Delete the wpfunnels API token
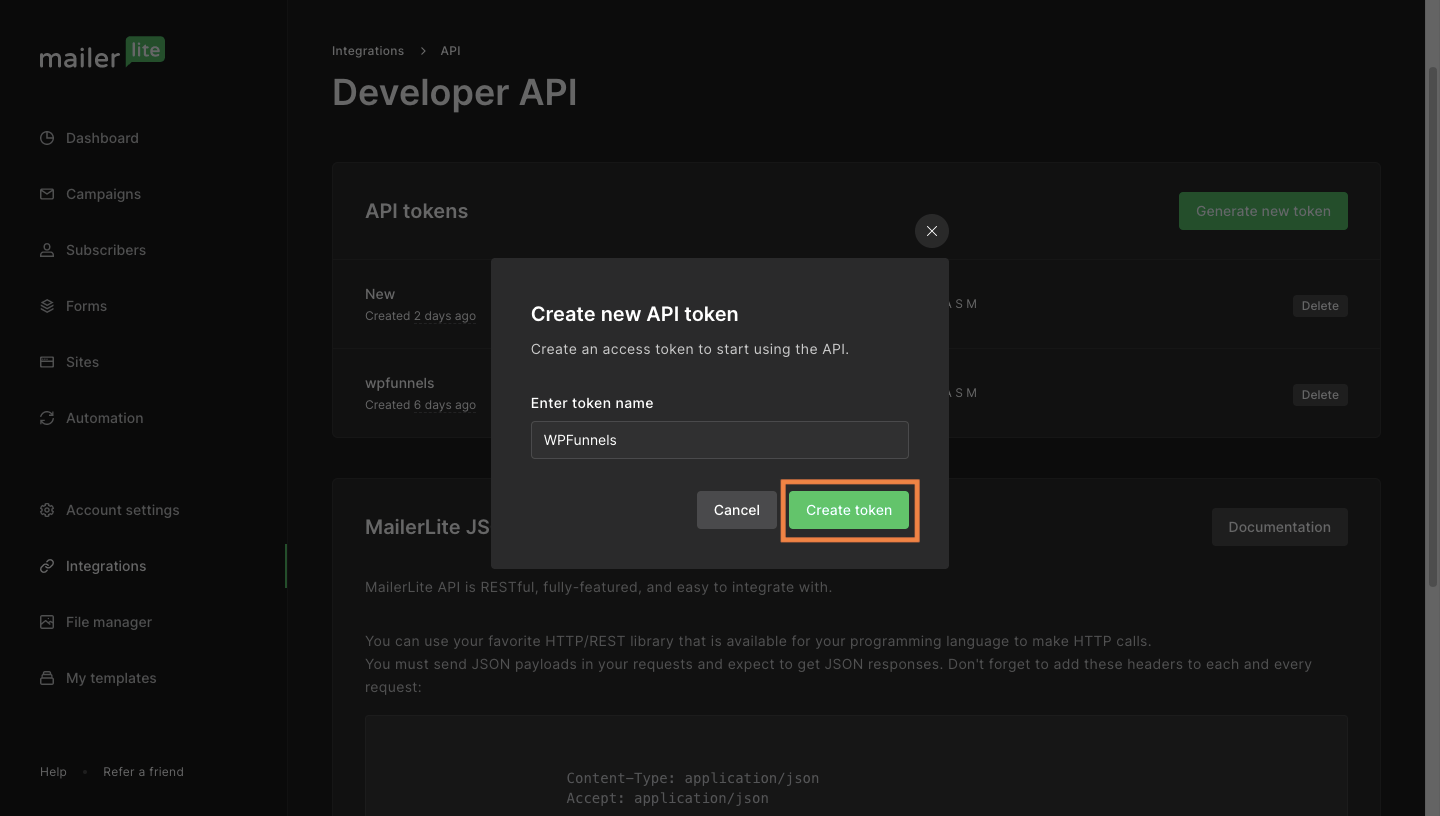This screenshot has height=816, width=1440. click(x=1320, y=395)
